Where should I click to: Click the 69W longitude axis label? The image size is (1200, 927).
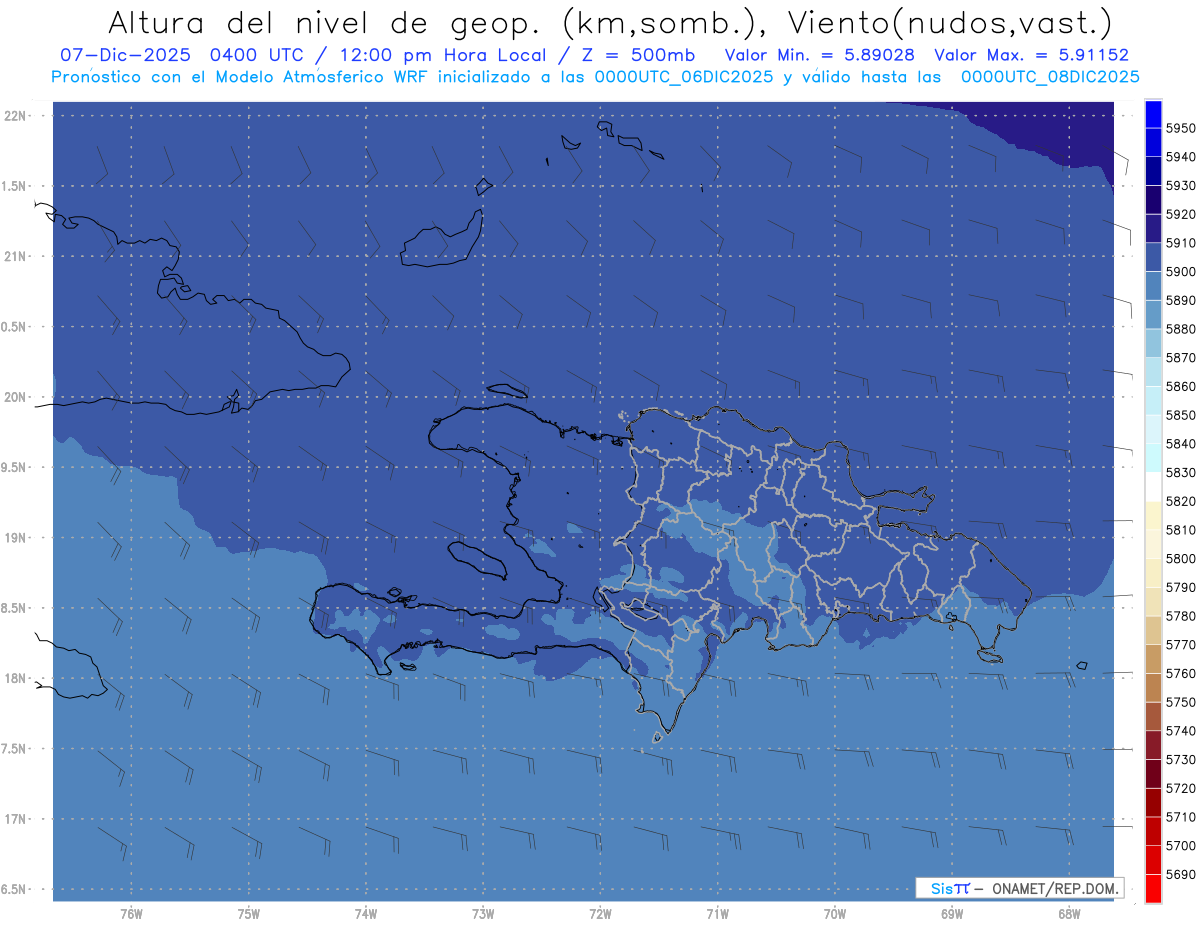pos(952,914)
